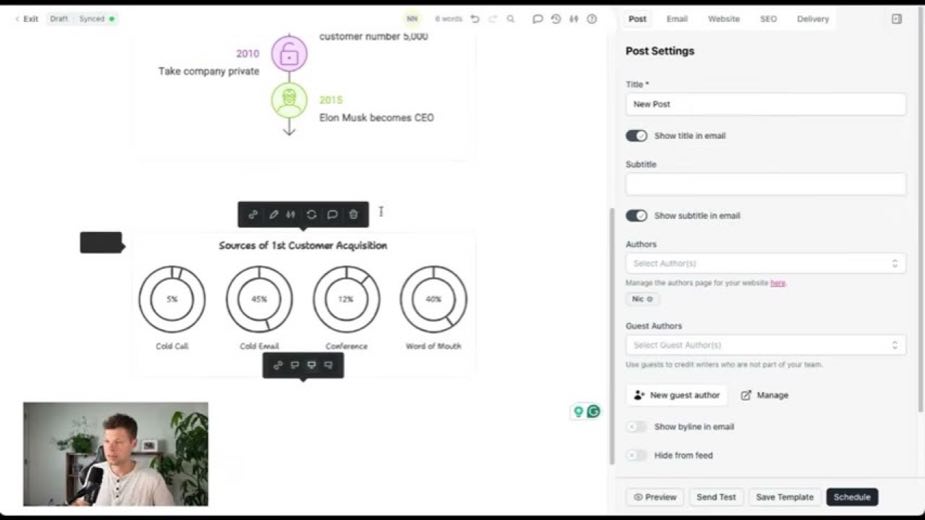Viewport: 925px width, 520px height.
Task: Click the Send Test button
Action: (x=716, y=497)
